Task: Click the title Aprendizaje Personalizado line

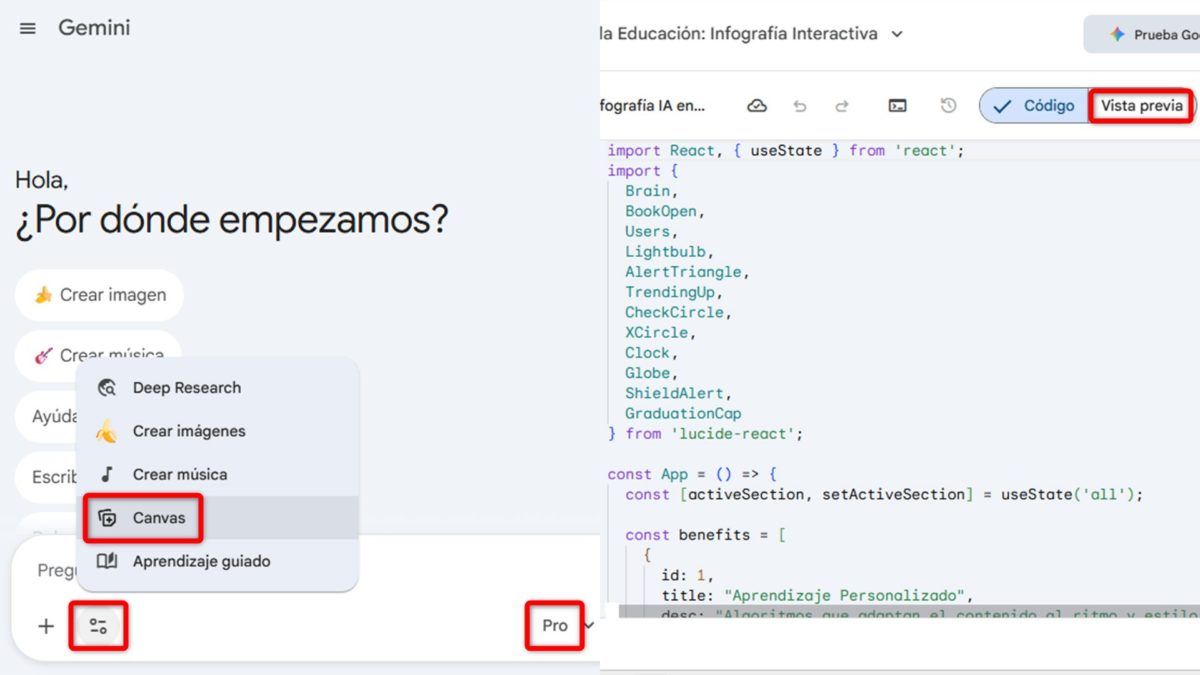Action: click(817, 595)
